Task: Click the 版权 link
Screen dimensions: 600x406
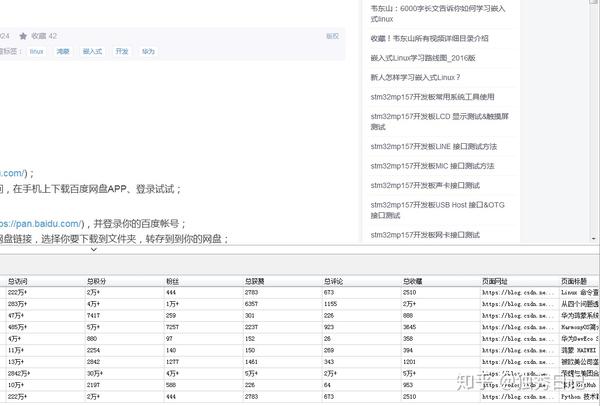Action: (x=333, y=36)
